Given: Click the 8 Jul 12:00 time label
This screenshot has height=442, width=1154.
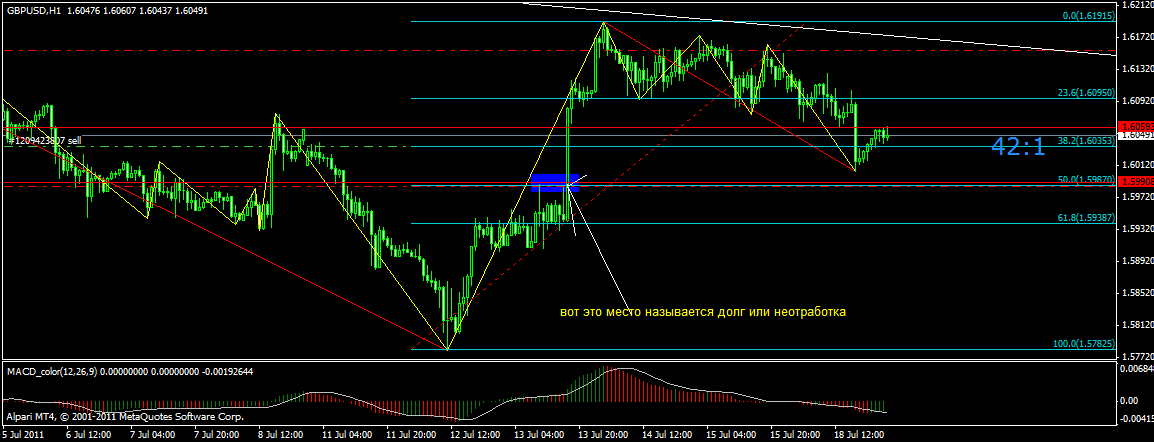Looking at the screenshot, I should click(x=281, y=435).
